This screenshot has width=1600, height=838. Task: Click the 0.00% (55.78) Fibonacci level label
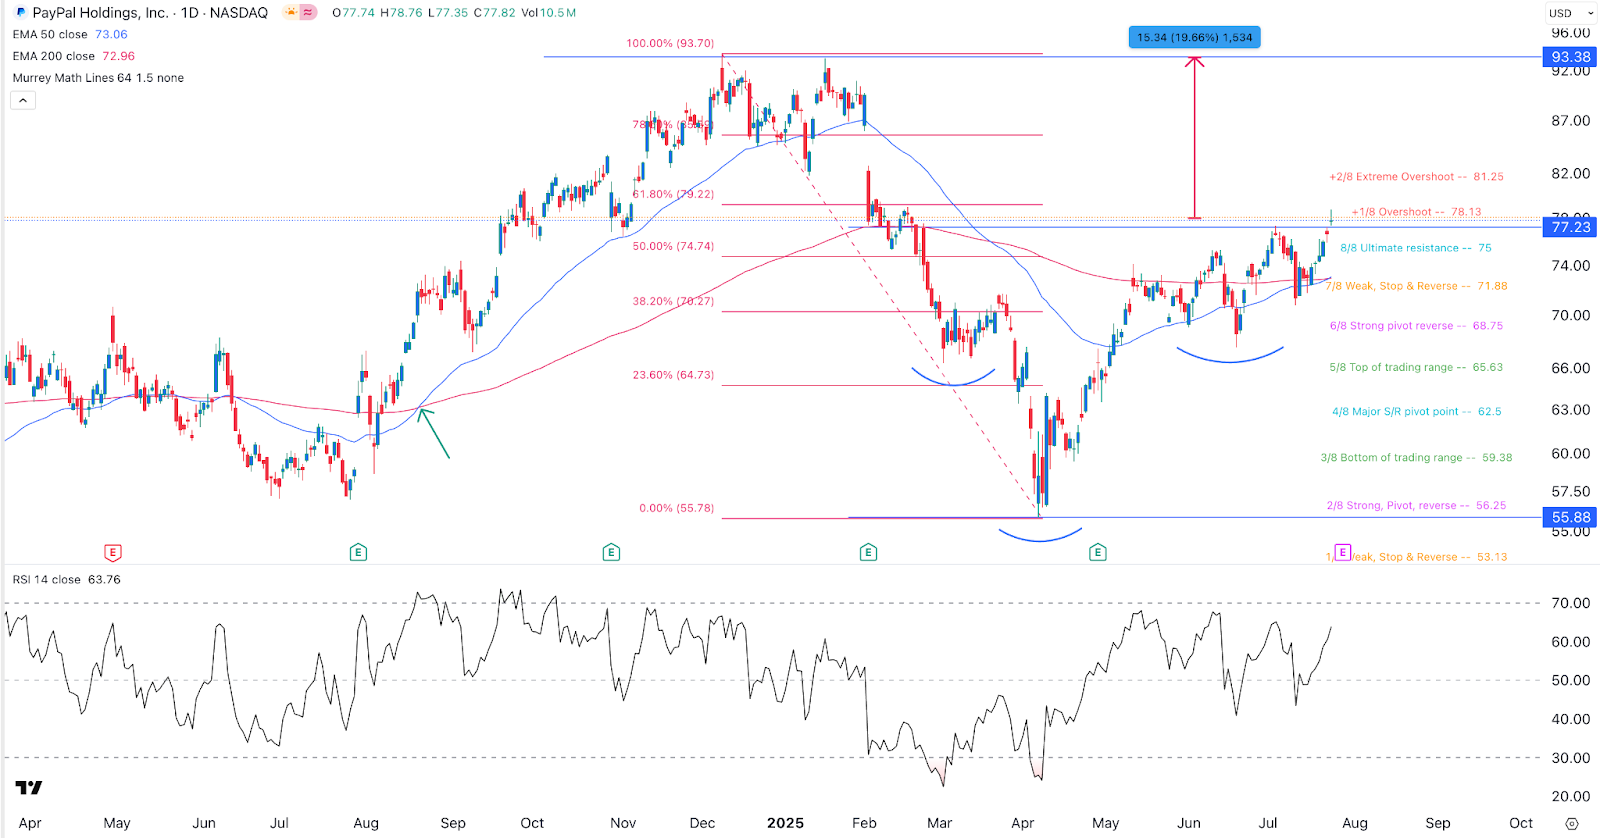pos(677,508)
